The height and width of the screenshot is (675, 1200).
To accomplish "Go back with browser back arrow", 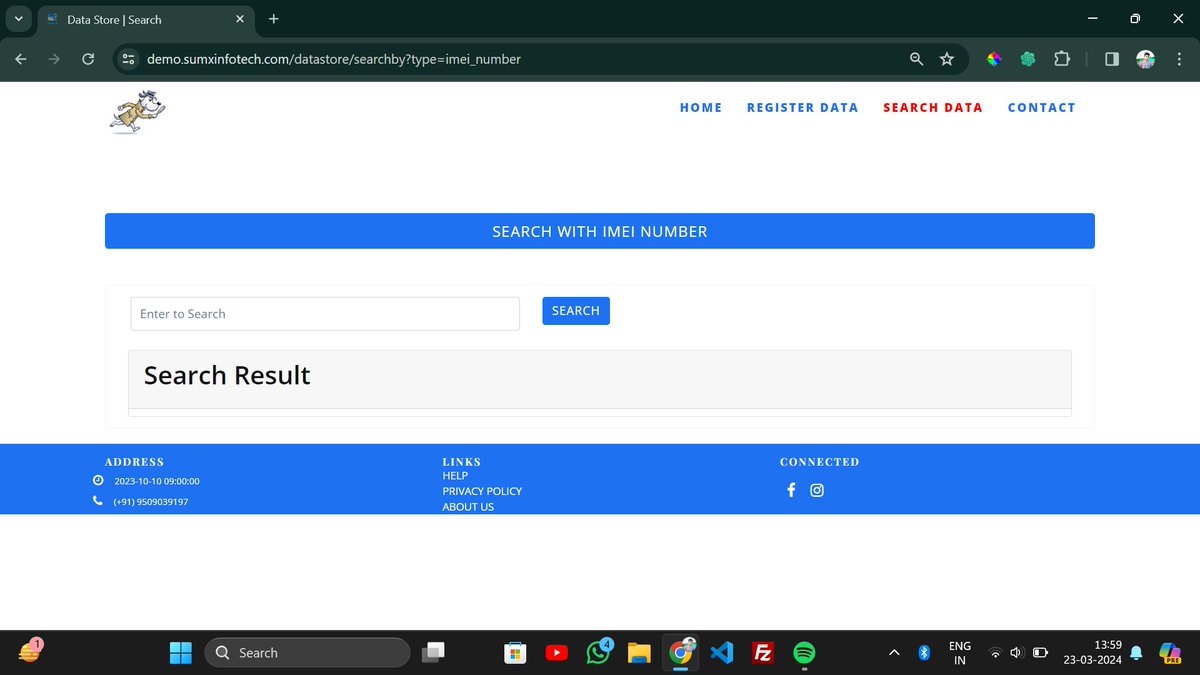I will coord(21,59).
